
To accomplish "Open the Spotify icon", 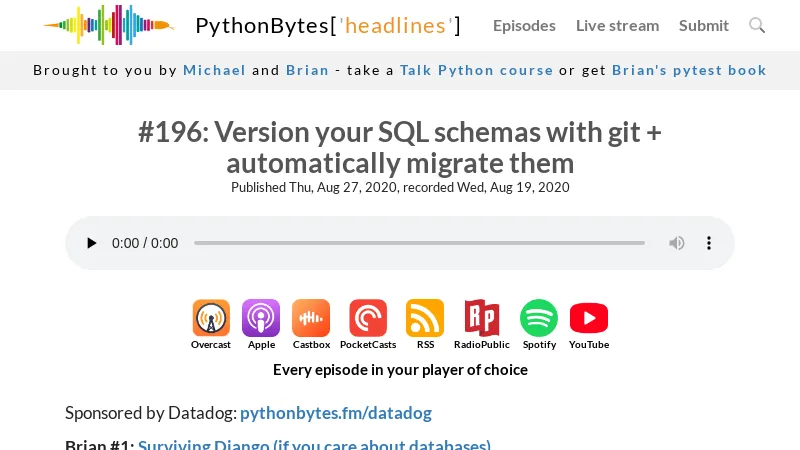I will (x=539, y=319).
